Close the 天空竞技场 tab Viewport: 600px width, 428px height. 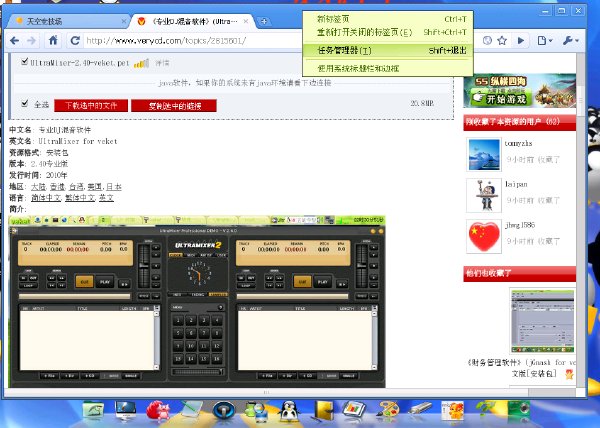[124, 21]
